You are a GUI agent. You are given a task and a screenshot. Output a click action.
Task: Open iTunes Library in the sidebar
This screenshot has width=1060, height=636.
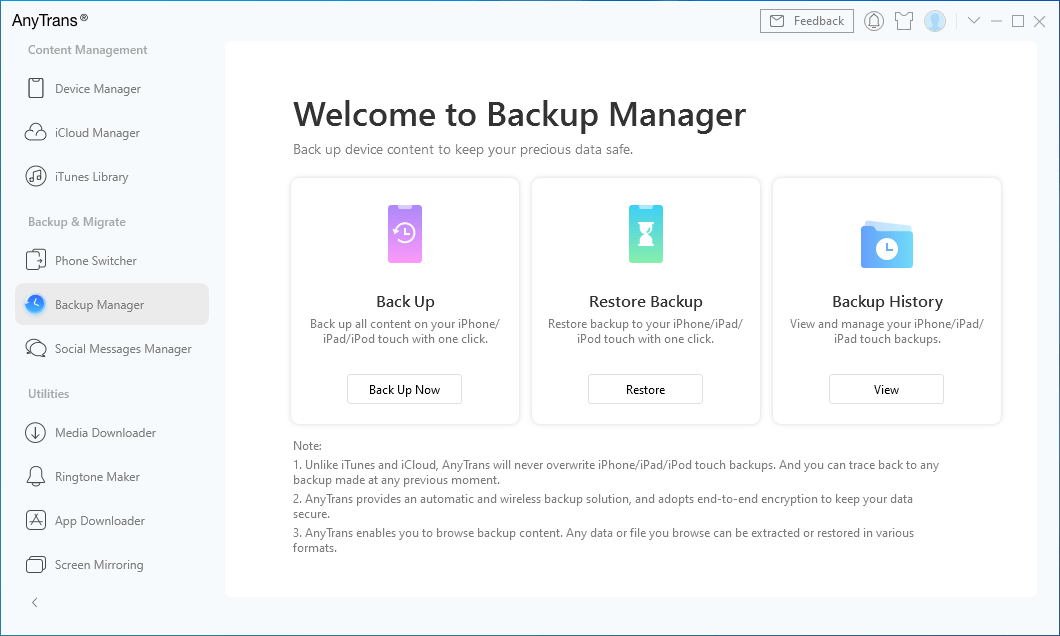91,177
